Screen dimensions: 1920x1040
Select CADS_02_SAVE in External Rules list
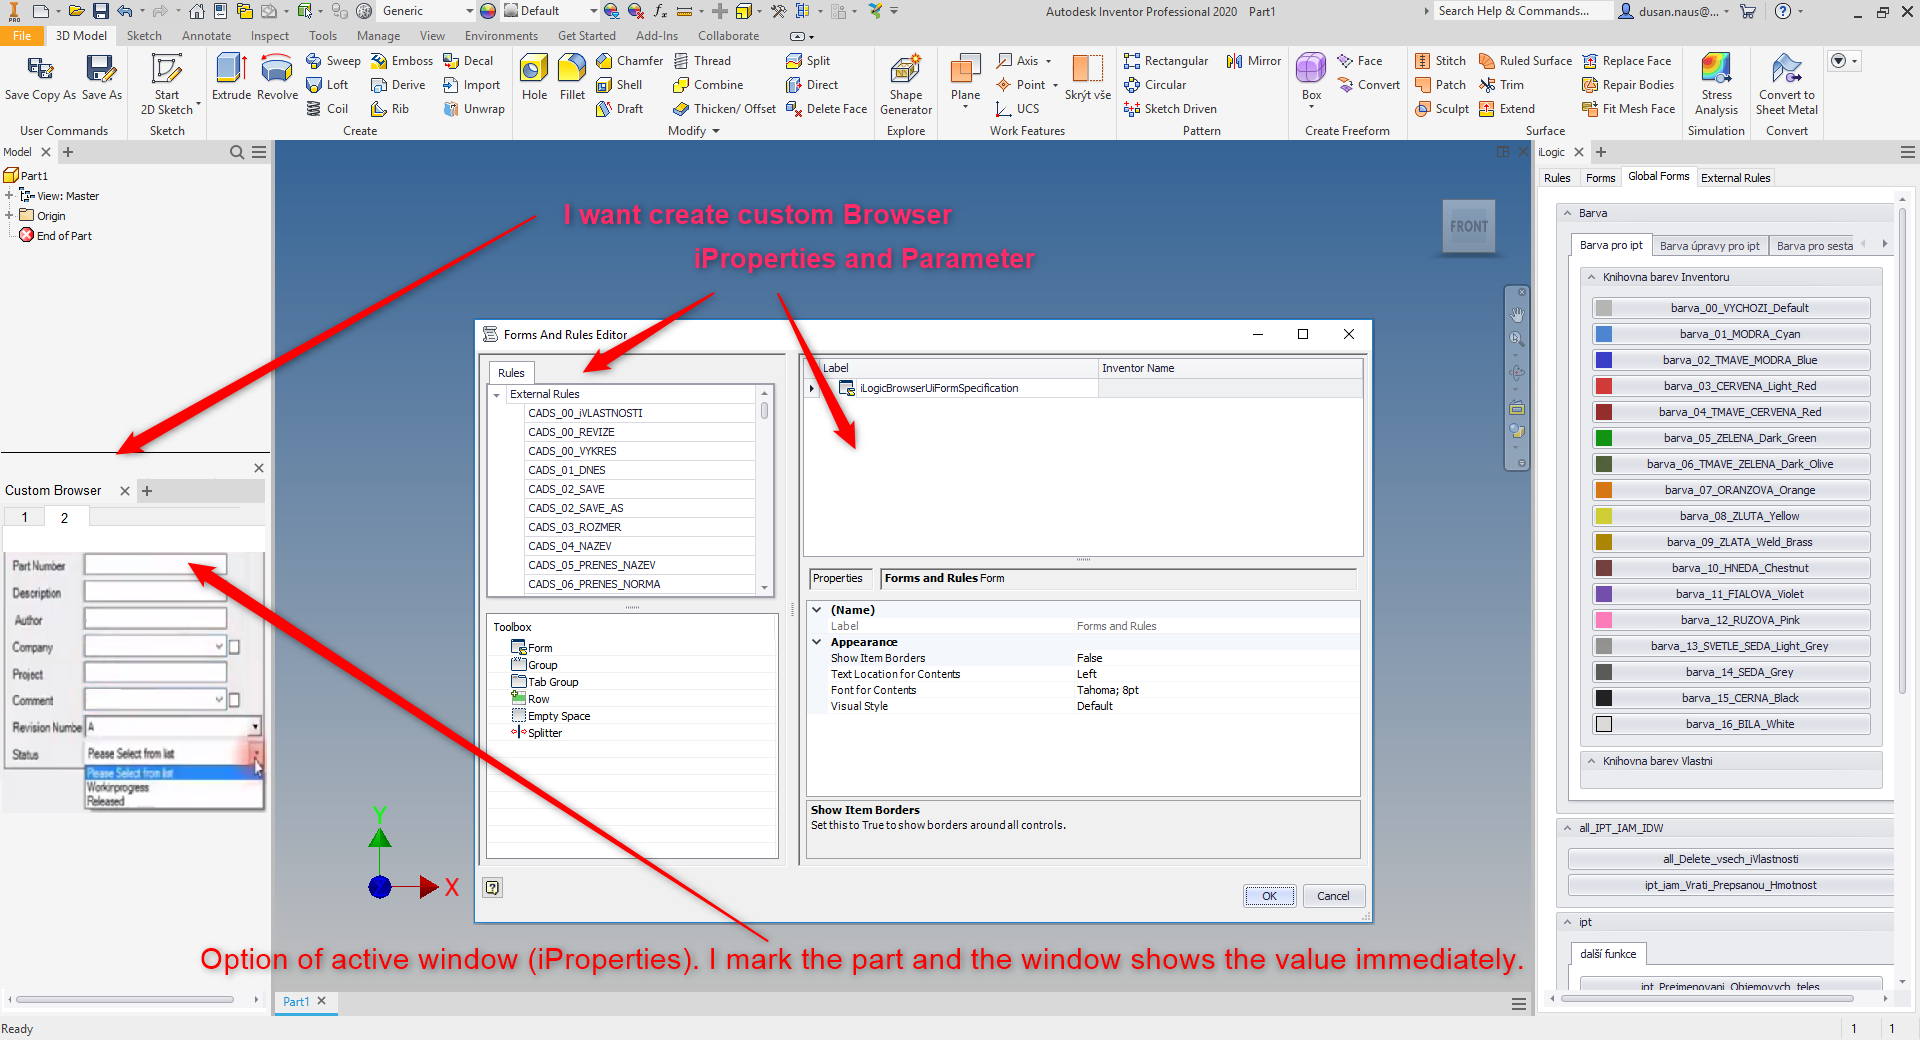click(567, 489)
